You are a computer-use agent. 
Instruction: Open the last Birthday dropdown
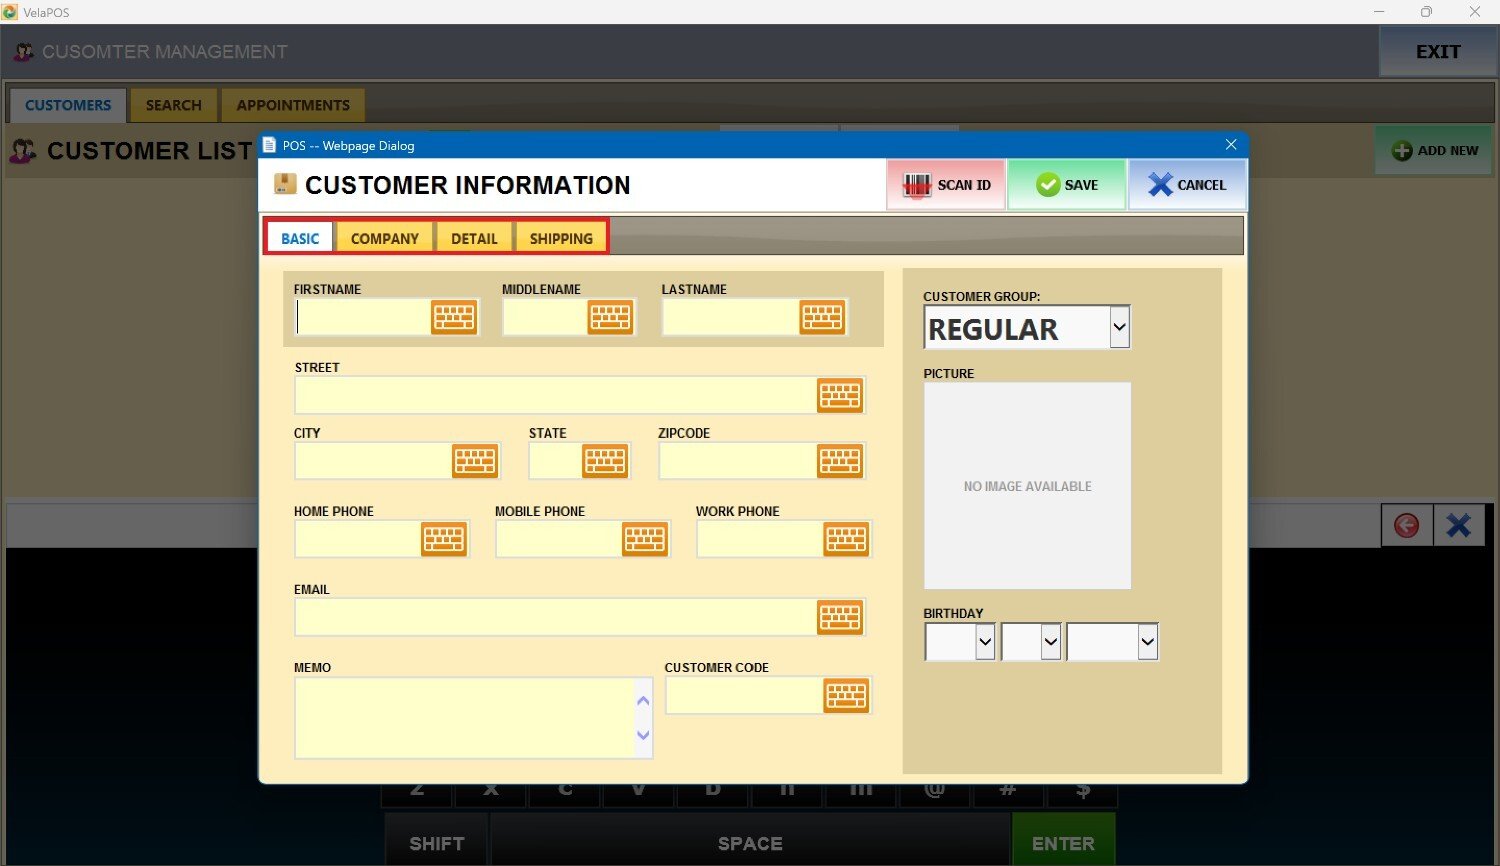(1147, 642)
